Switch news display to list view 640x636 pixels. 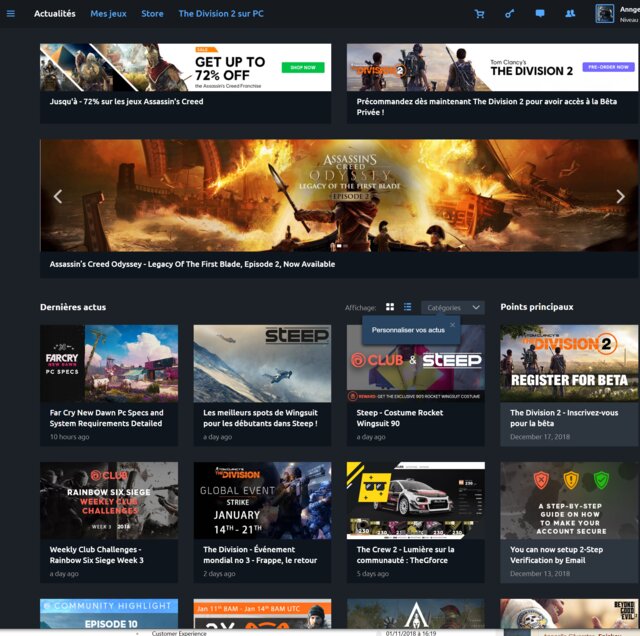[407, 307]
